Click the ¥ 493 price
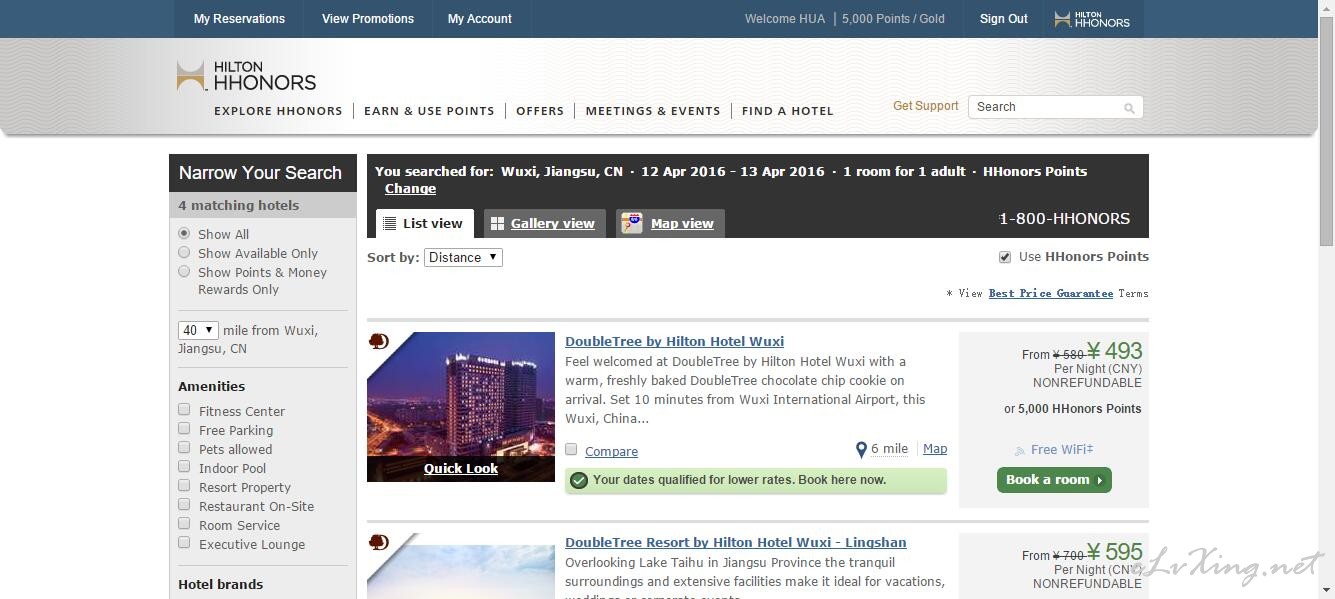This screenshot has width=1335, height=599. (x=1114, y=351)
